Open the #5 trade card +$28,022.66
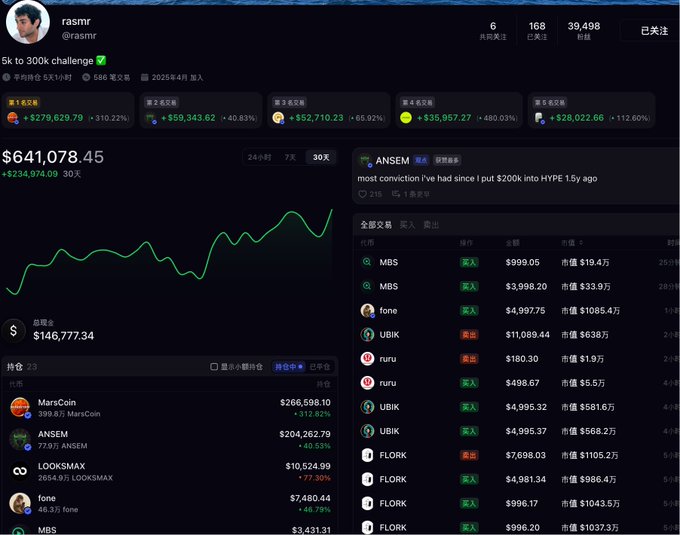The image size is (680, 535). click(591, 111)
